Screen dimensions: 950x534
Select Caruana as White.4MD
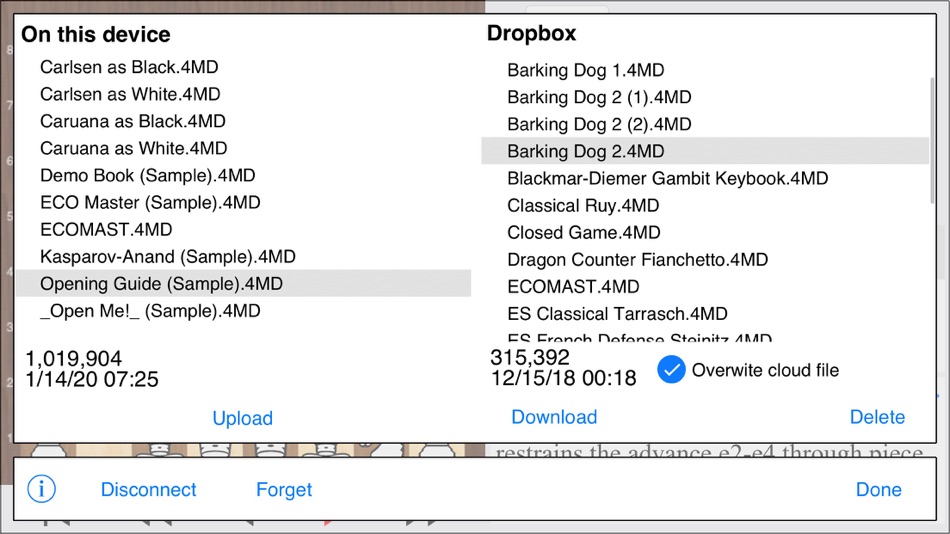(x=244, y=148)
